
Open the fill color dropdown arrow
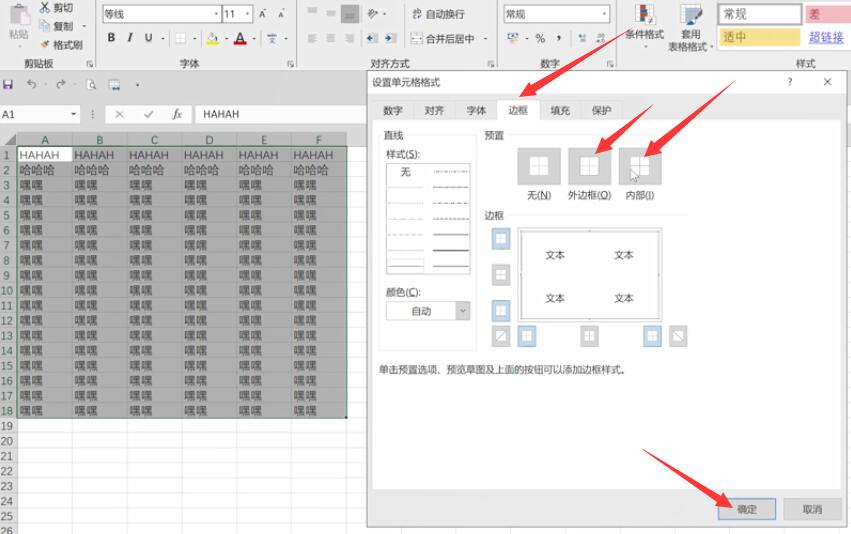(x=226, y=39)
